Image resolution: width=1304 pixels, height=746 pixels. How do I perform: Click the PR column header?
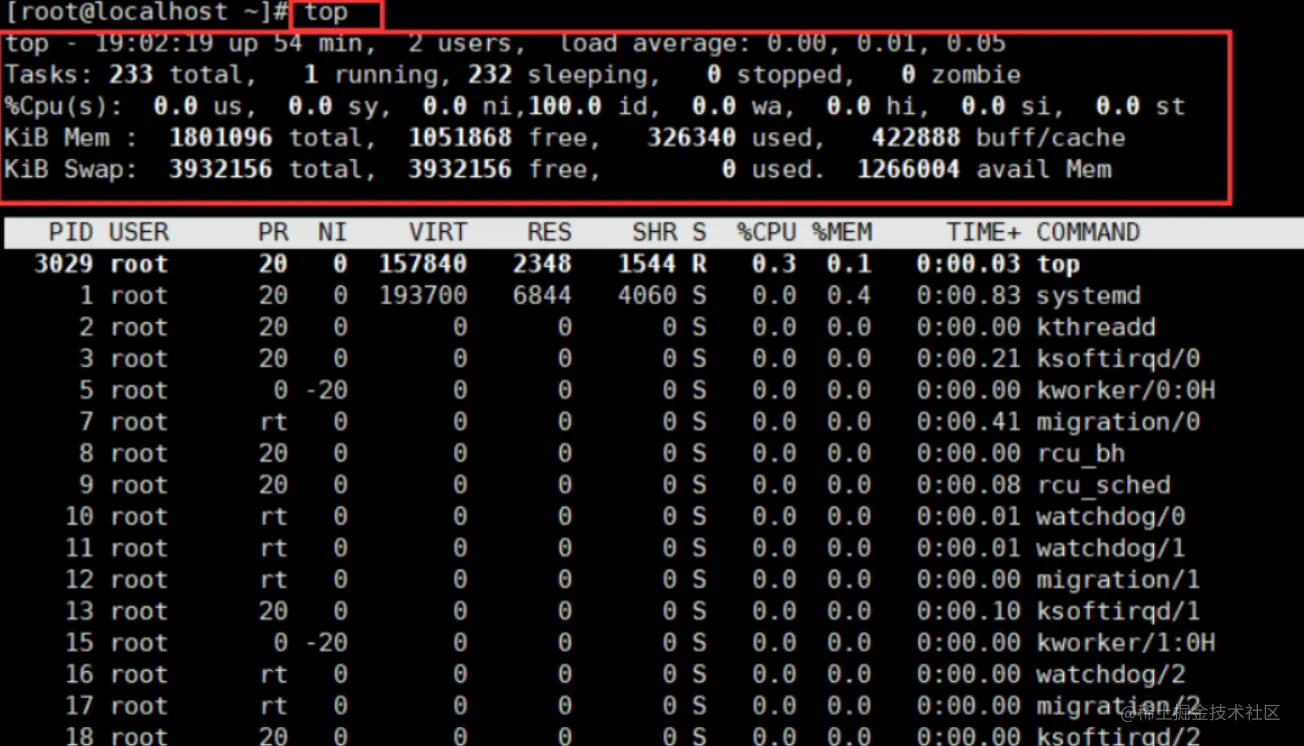pyautogui.click(x=273, y=233)
